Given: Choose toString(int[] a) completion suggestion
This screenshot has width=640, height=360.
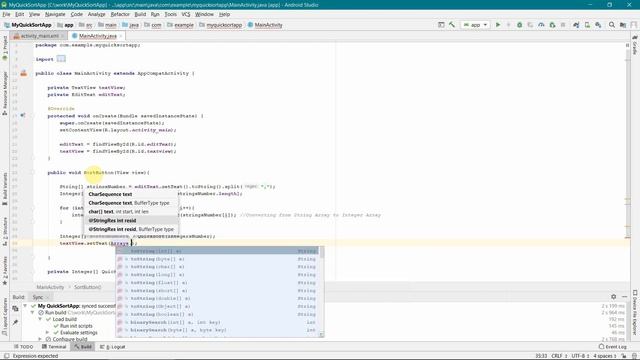Looking at the screenshot, I should pyautogui.click(x=217, y=251).
